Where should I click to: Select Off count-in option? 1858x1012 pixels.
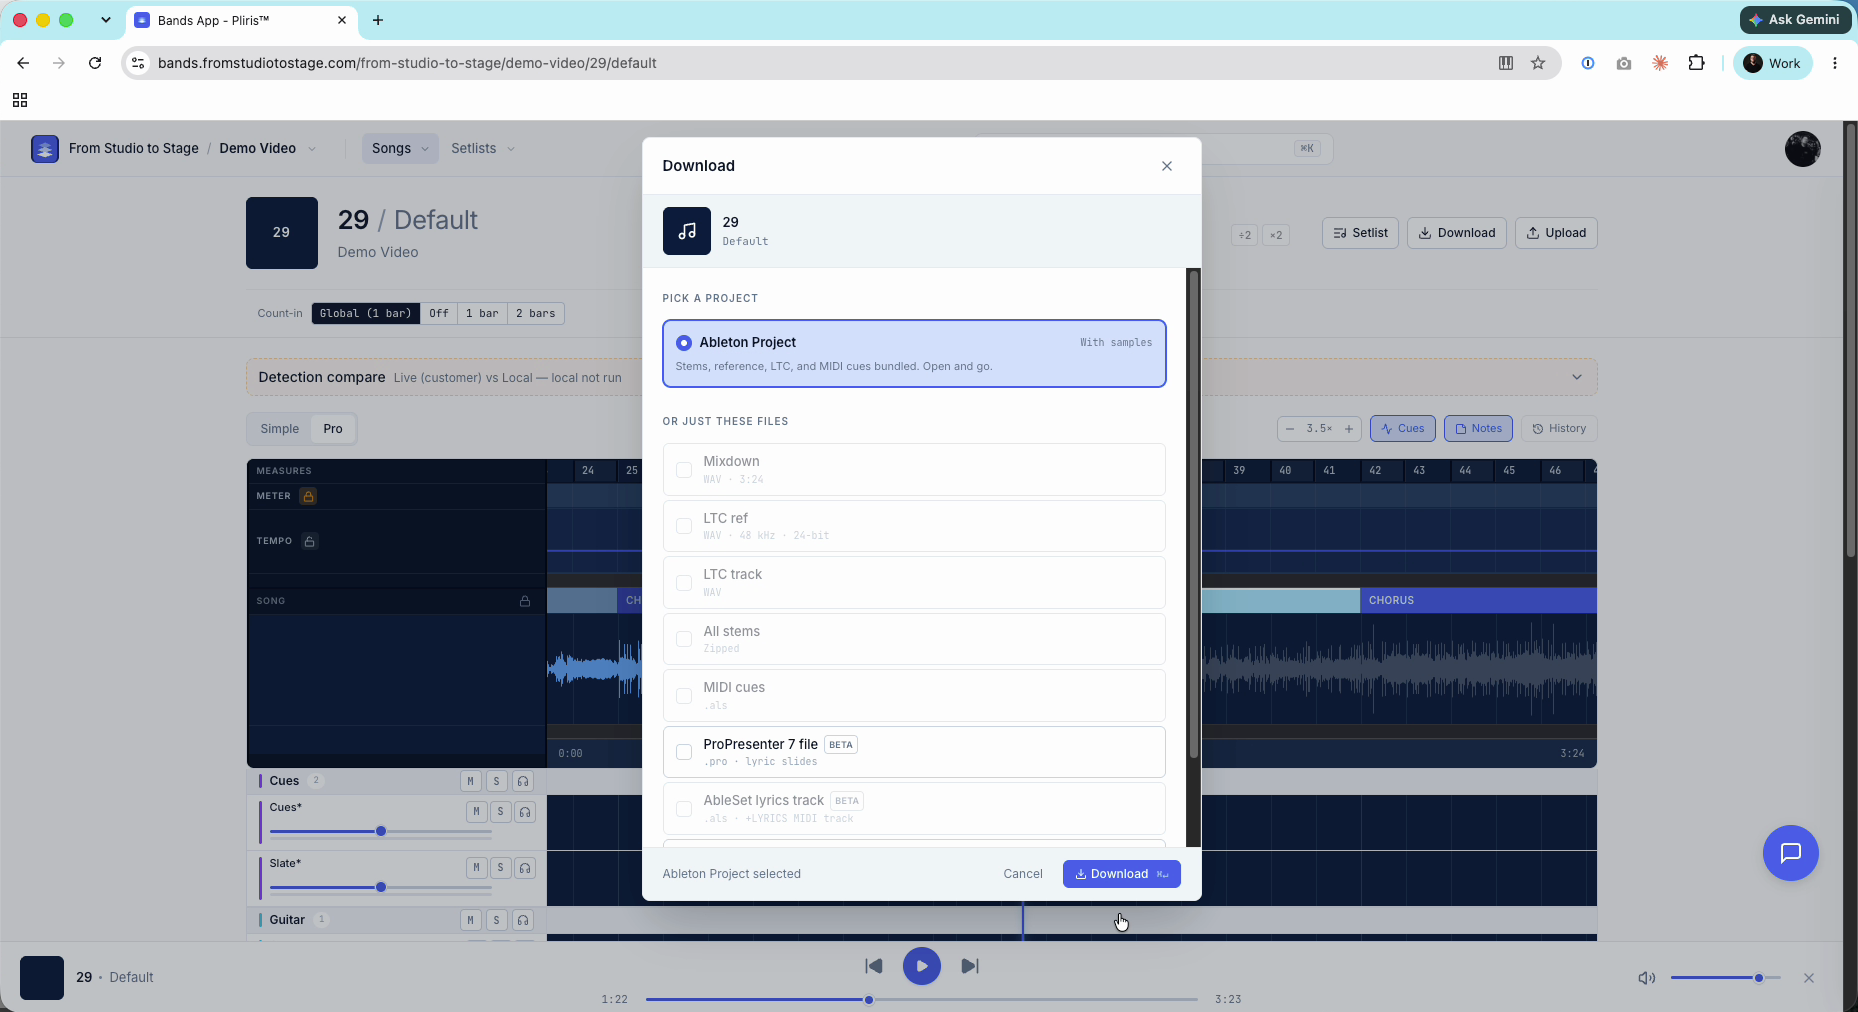(439, 313)
